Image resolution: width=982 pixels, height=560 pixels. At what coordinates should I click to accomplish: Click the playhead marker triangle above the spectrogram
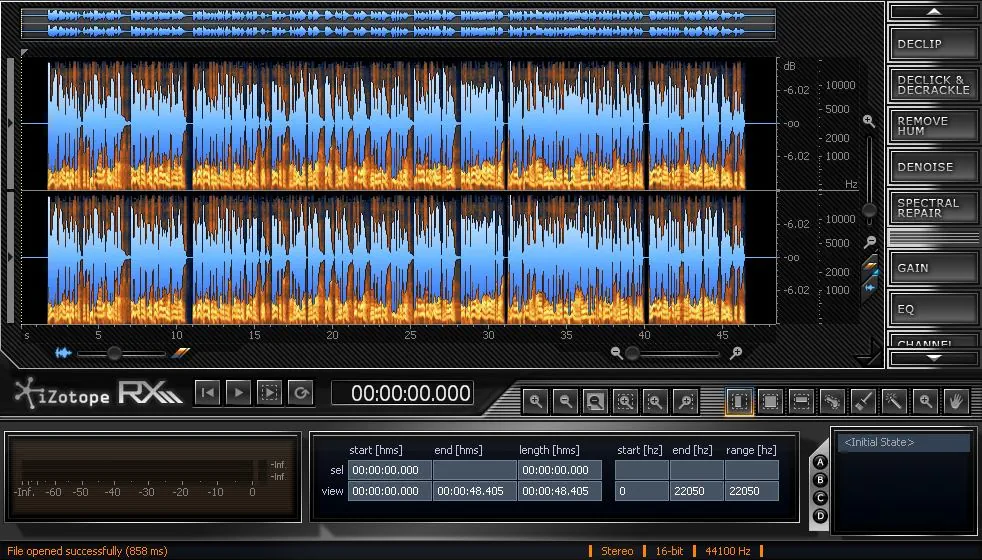coord(24,53)
